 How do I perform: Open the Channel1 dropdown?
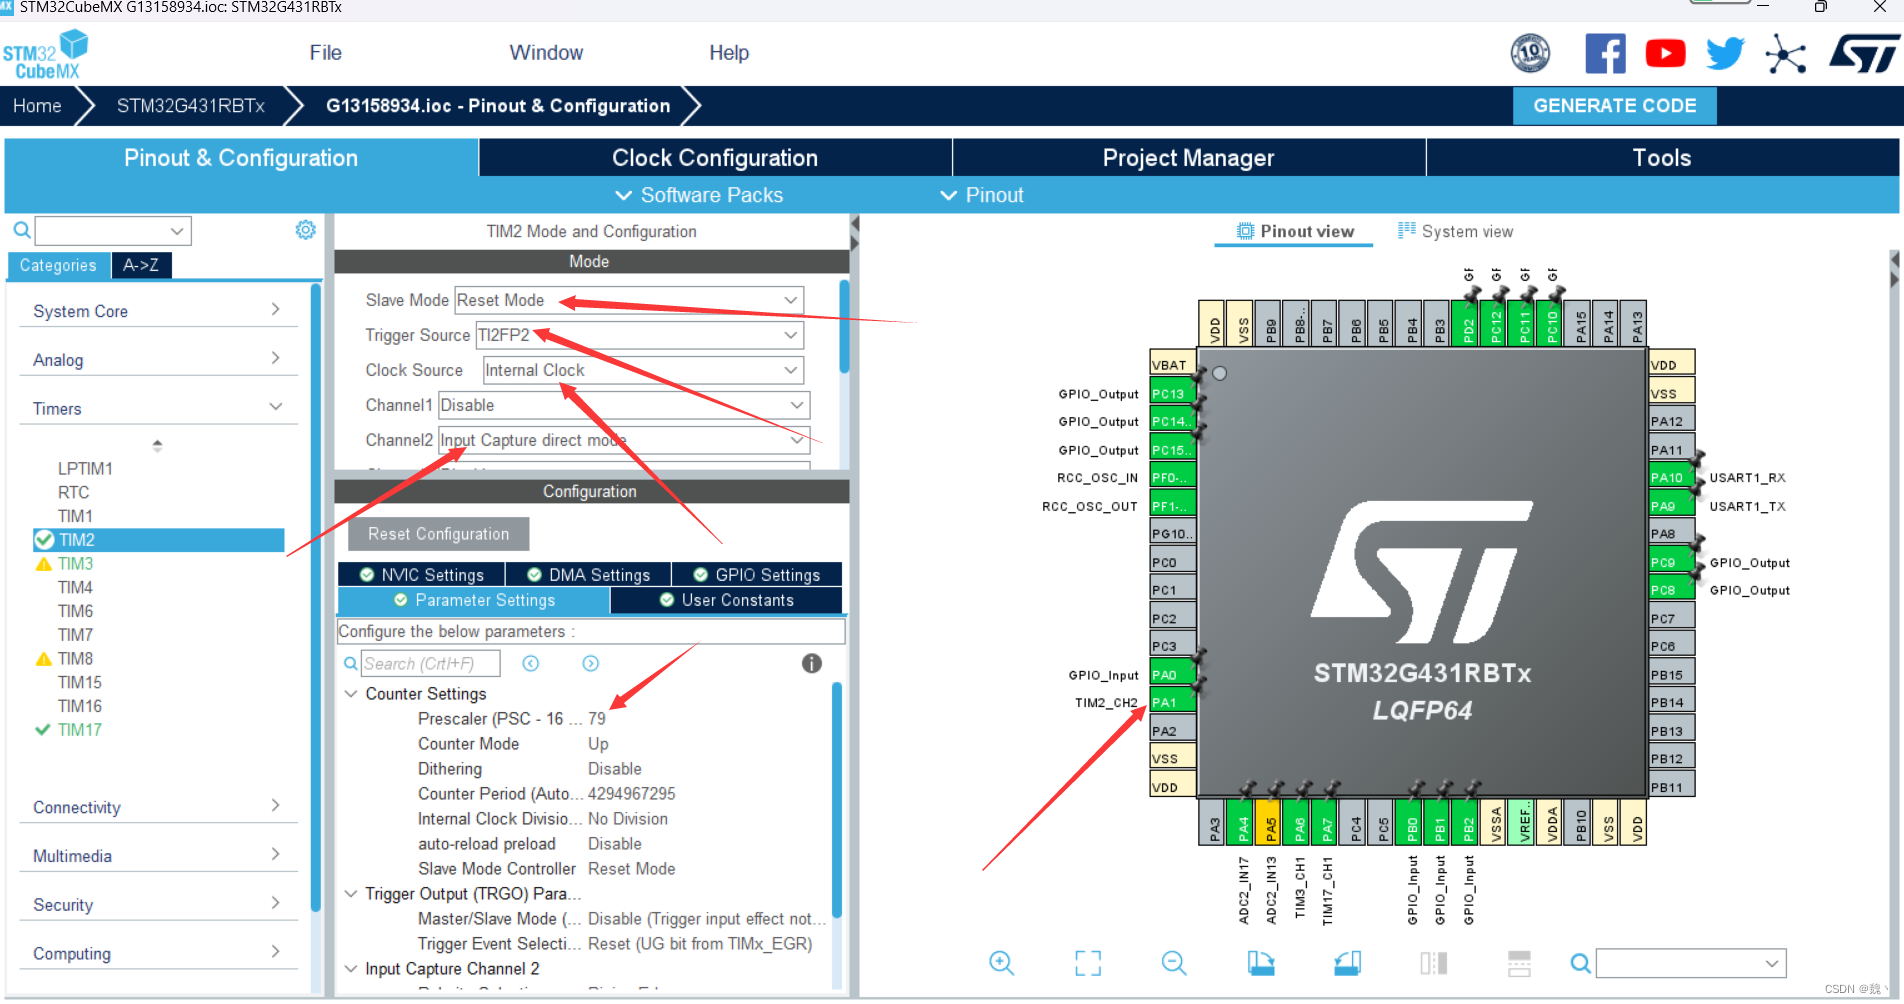pyautogui.click(x=624, y=405)
